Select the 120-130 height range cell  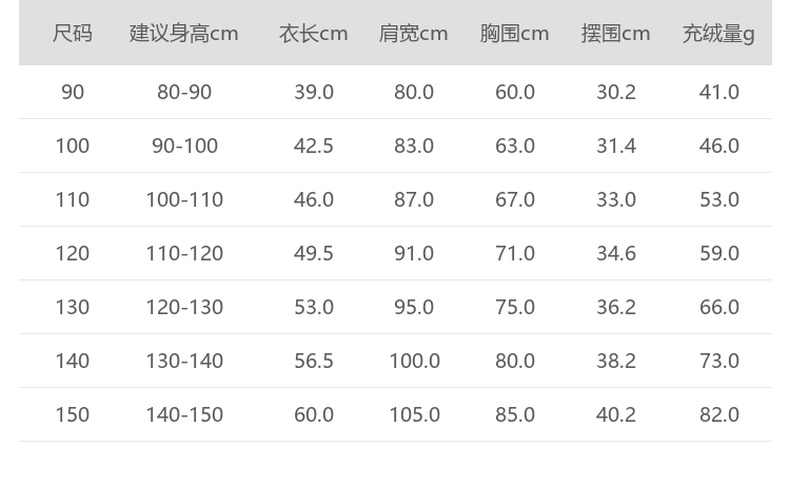[184, 307]
